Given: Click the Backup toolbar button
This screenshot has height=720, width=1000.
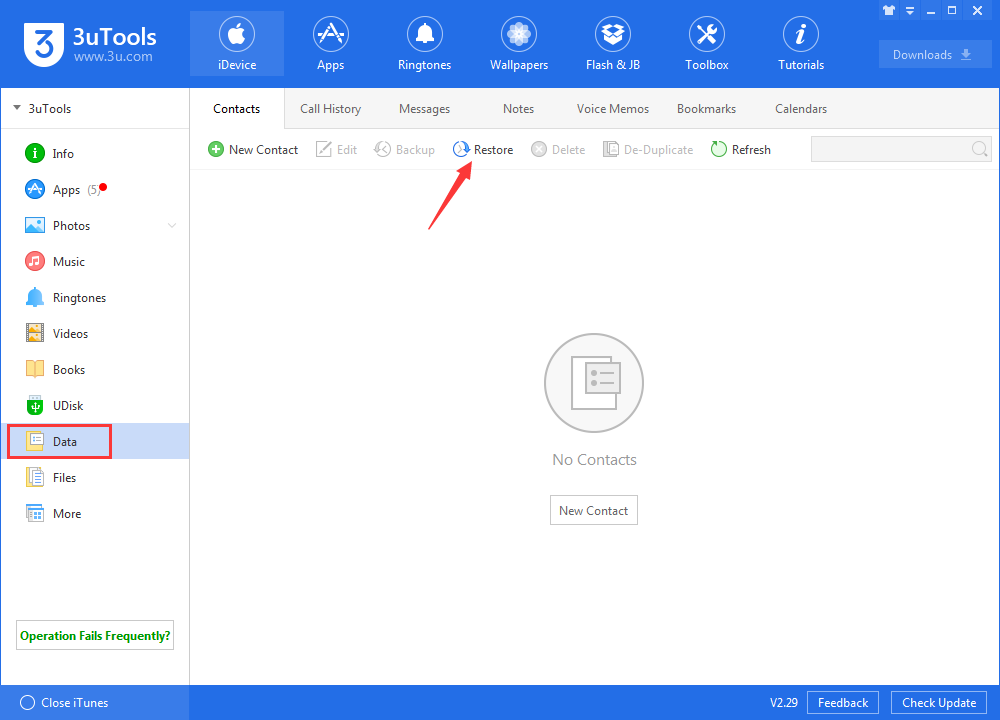Looking at the screenshot, I should coord(404,149).
